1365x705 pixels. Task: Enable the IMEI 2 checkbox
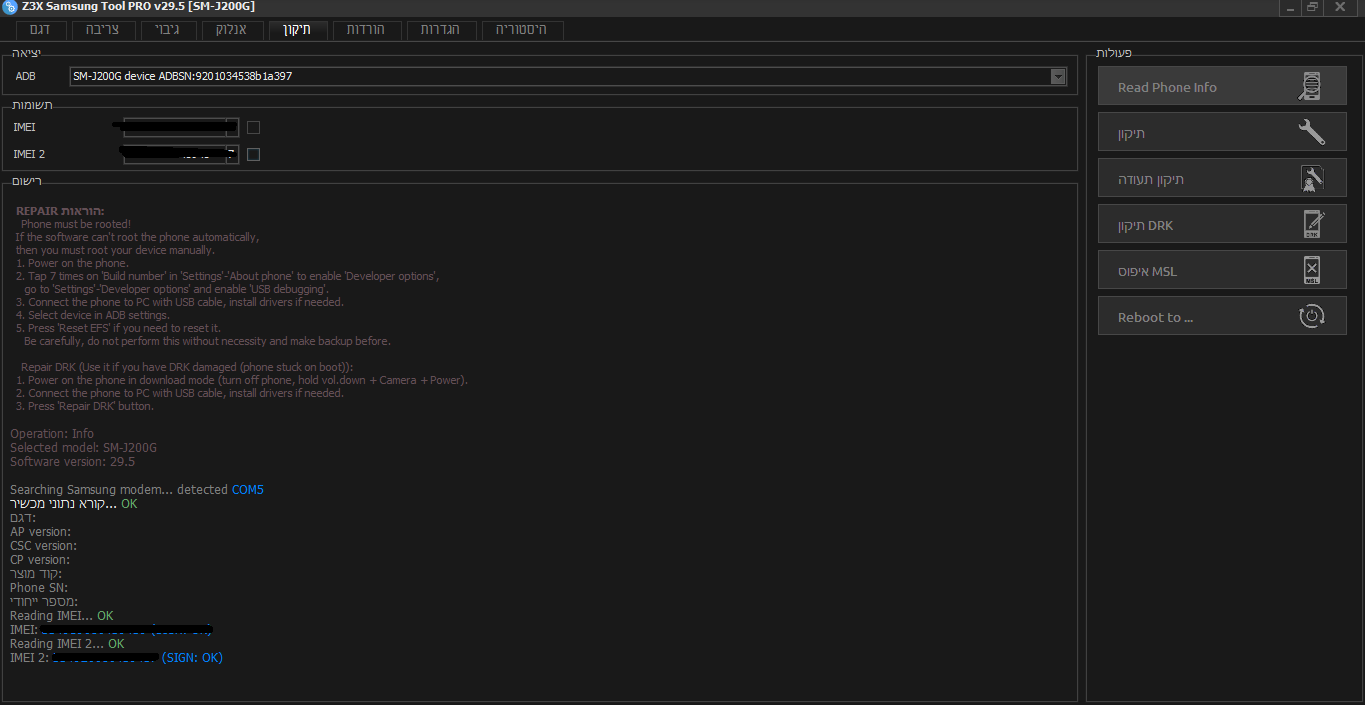coord(253,154)
